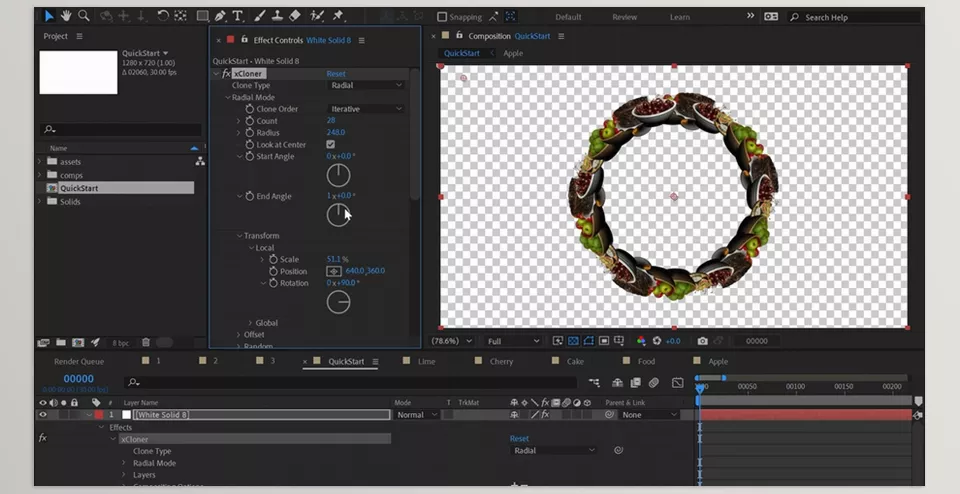Click the Position crosshair point picker
Screen dimensions: 960x494
pos(334,271)
